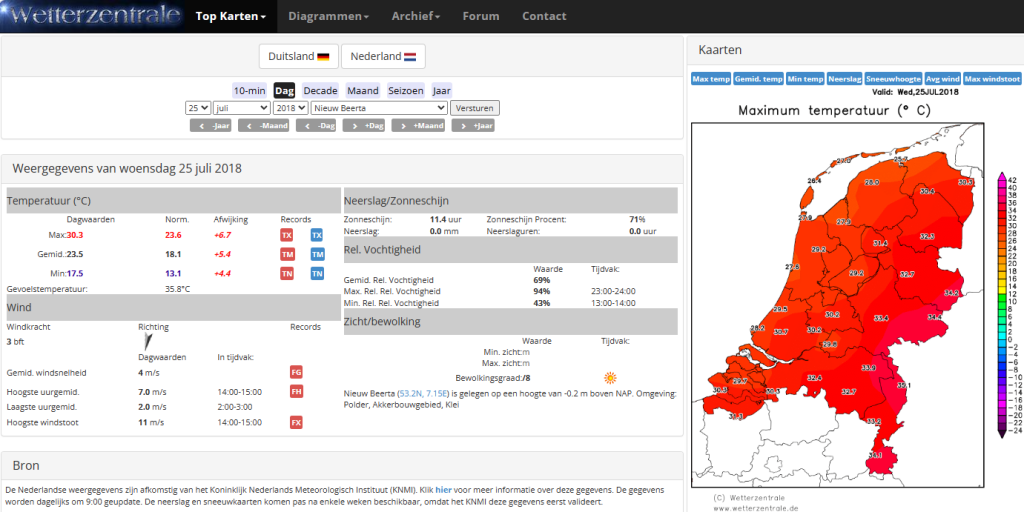This screenshot has height=512, width=1024.
Task: Click the Versturen button
Action: click(x=475, y=108)
